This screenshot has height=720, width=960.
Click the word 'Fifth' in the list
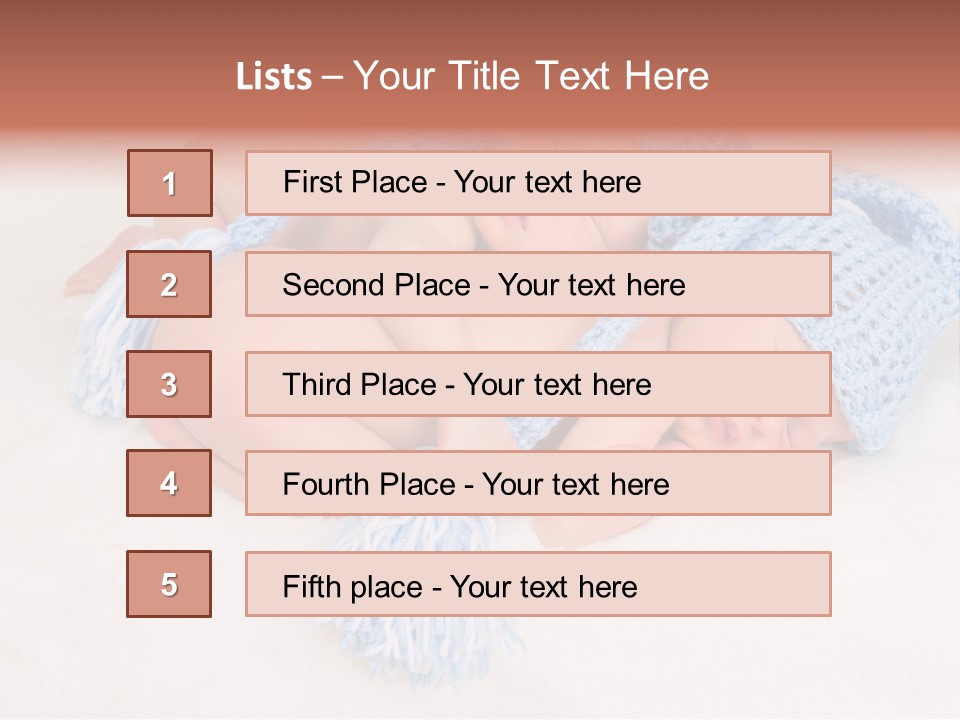tap(312, 587)
